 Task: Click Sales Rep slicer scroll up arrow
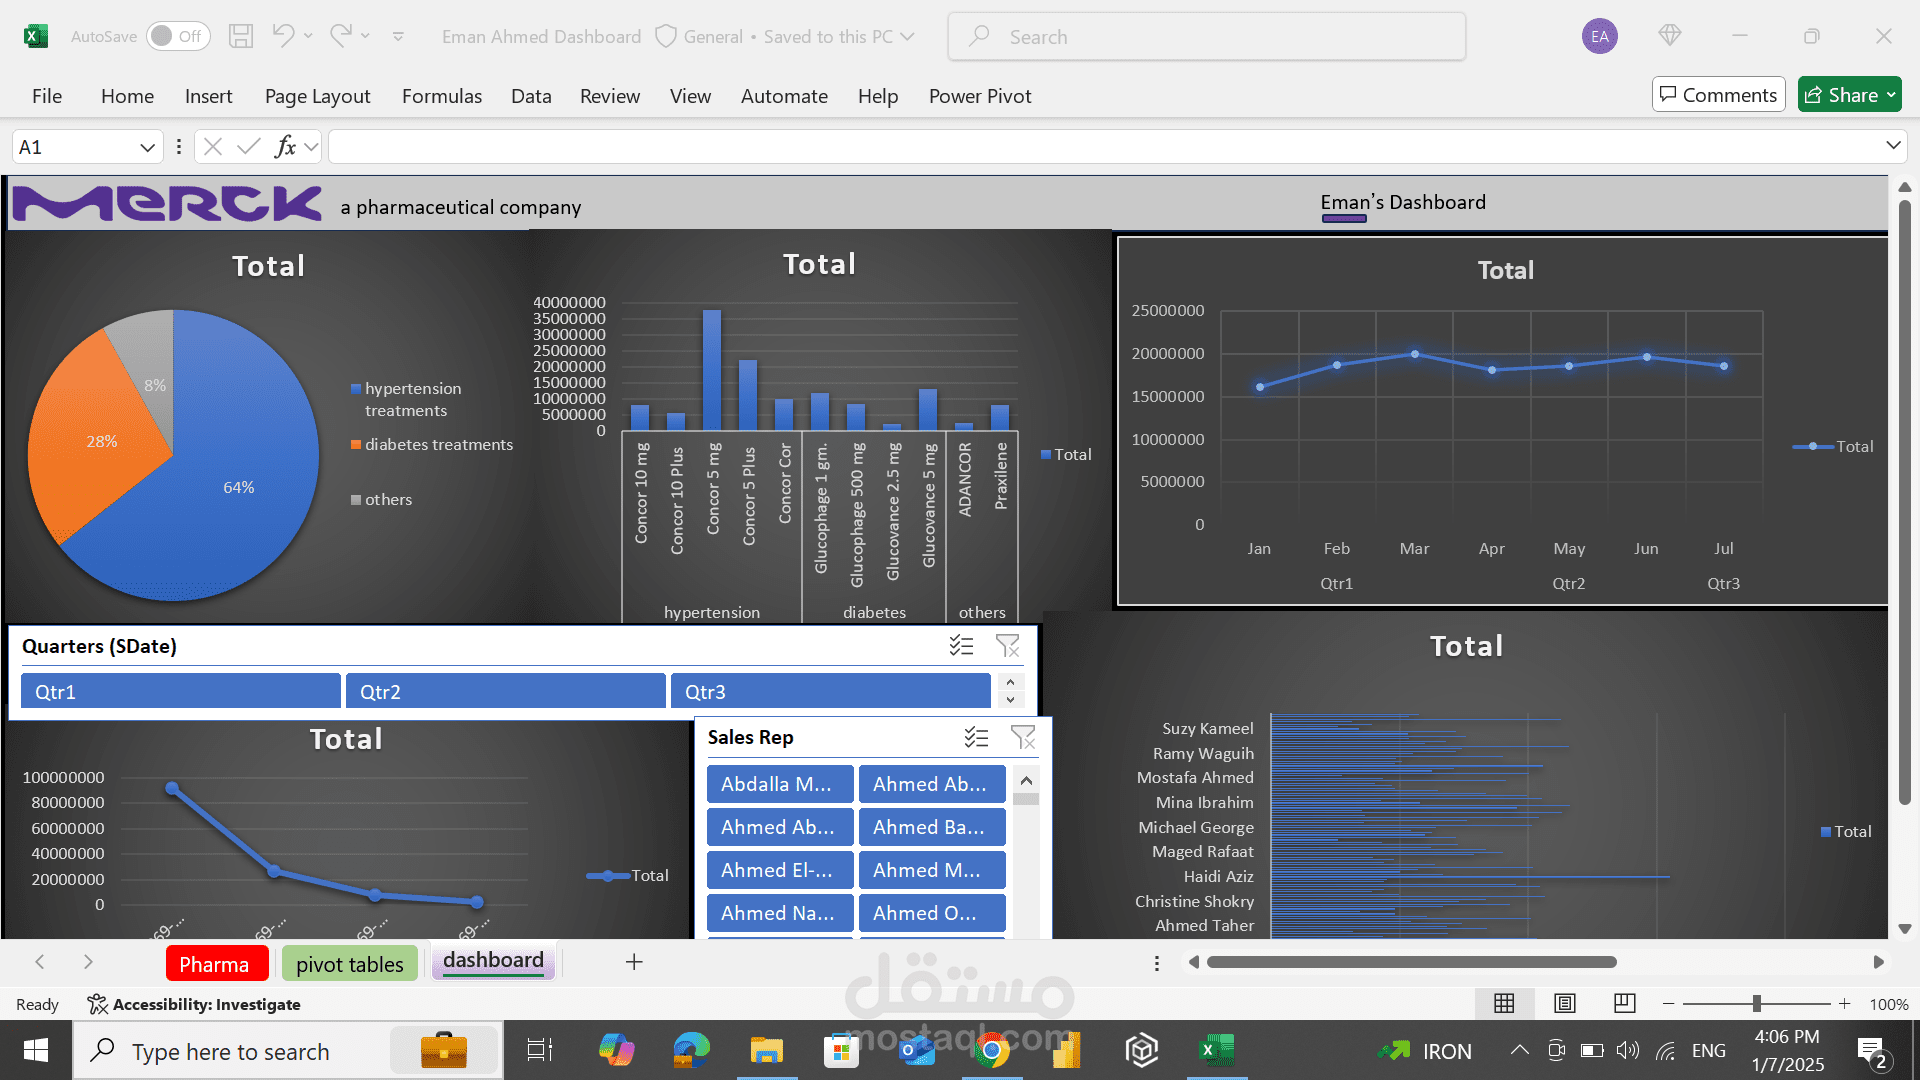tap(1026, 780)
